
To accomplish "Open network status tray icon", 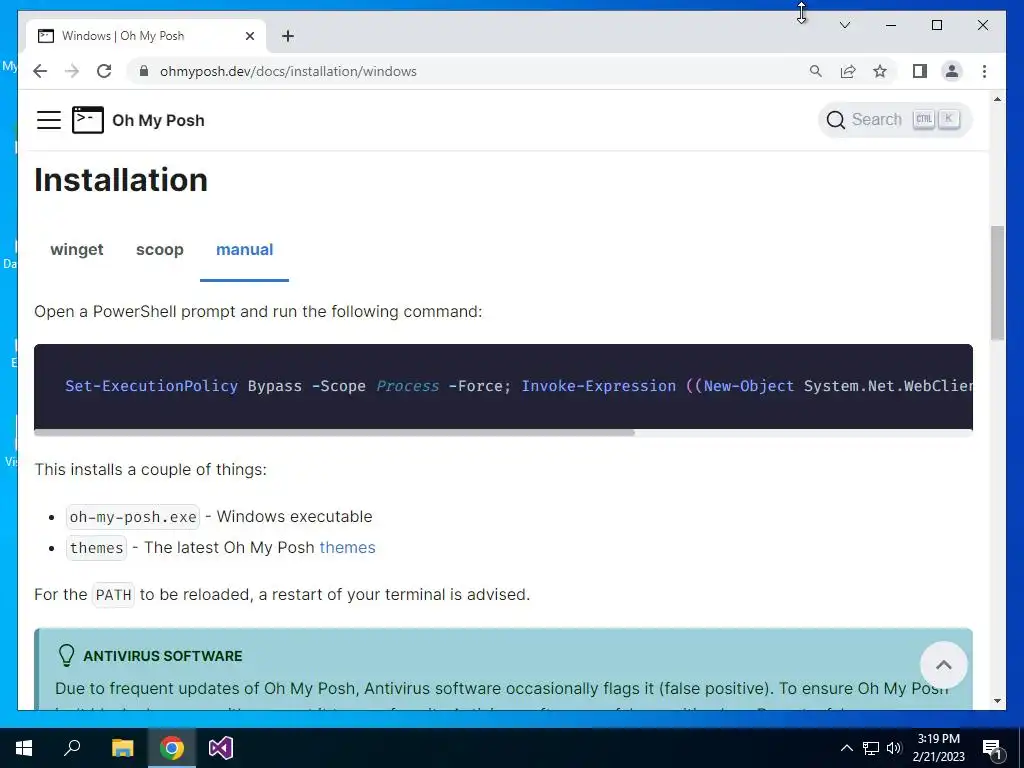I will click(x=871, y=748).
